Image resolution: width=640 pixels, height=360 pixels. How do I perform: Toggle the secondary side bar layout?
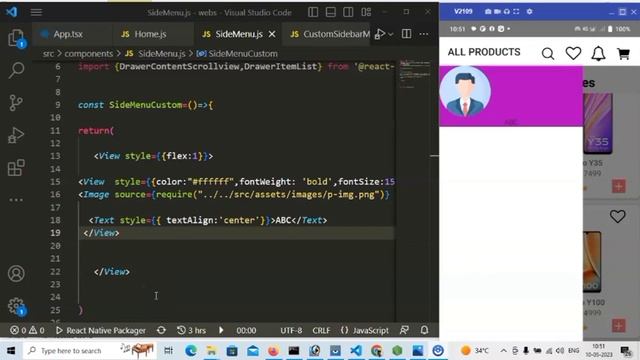(348, 12)
